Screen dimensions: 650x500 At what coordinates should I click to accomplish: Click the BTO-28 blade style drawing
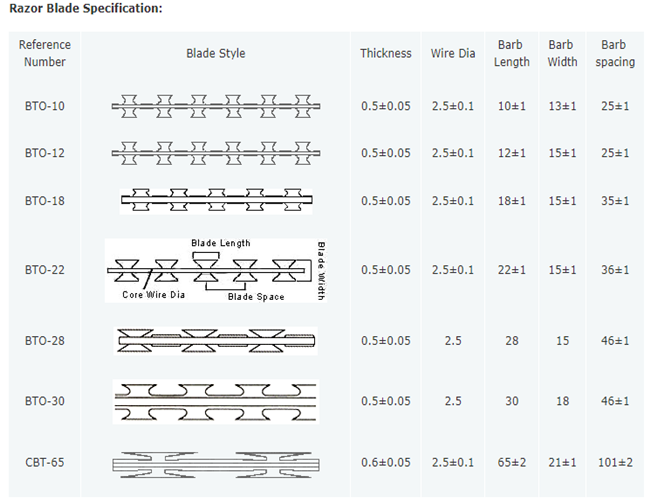click(x=215, y=341)
